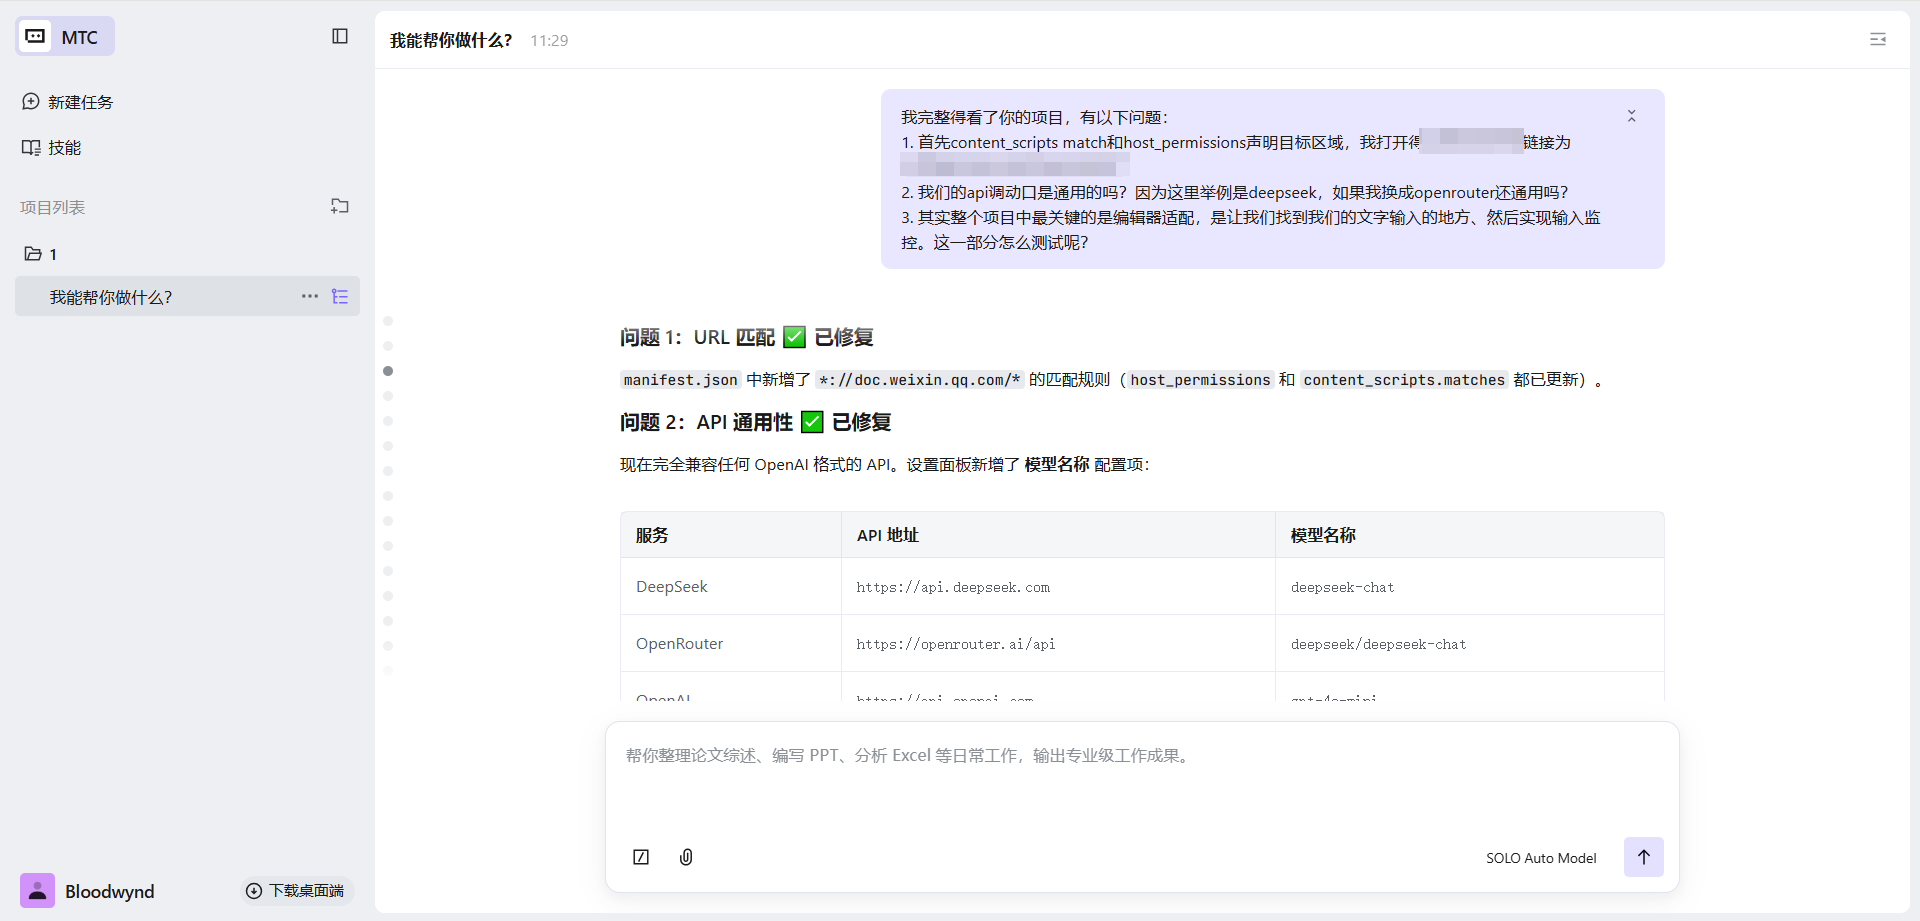Select the 我能帮你做什么? conversation
Screen dimensions: 1920x921
point(111,297)
